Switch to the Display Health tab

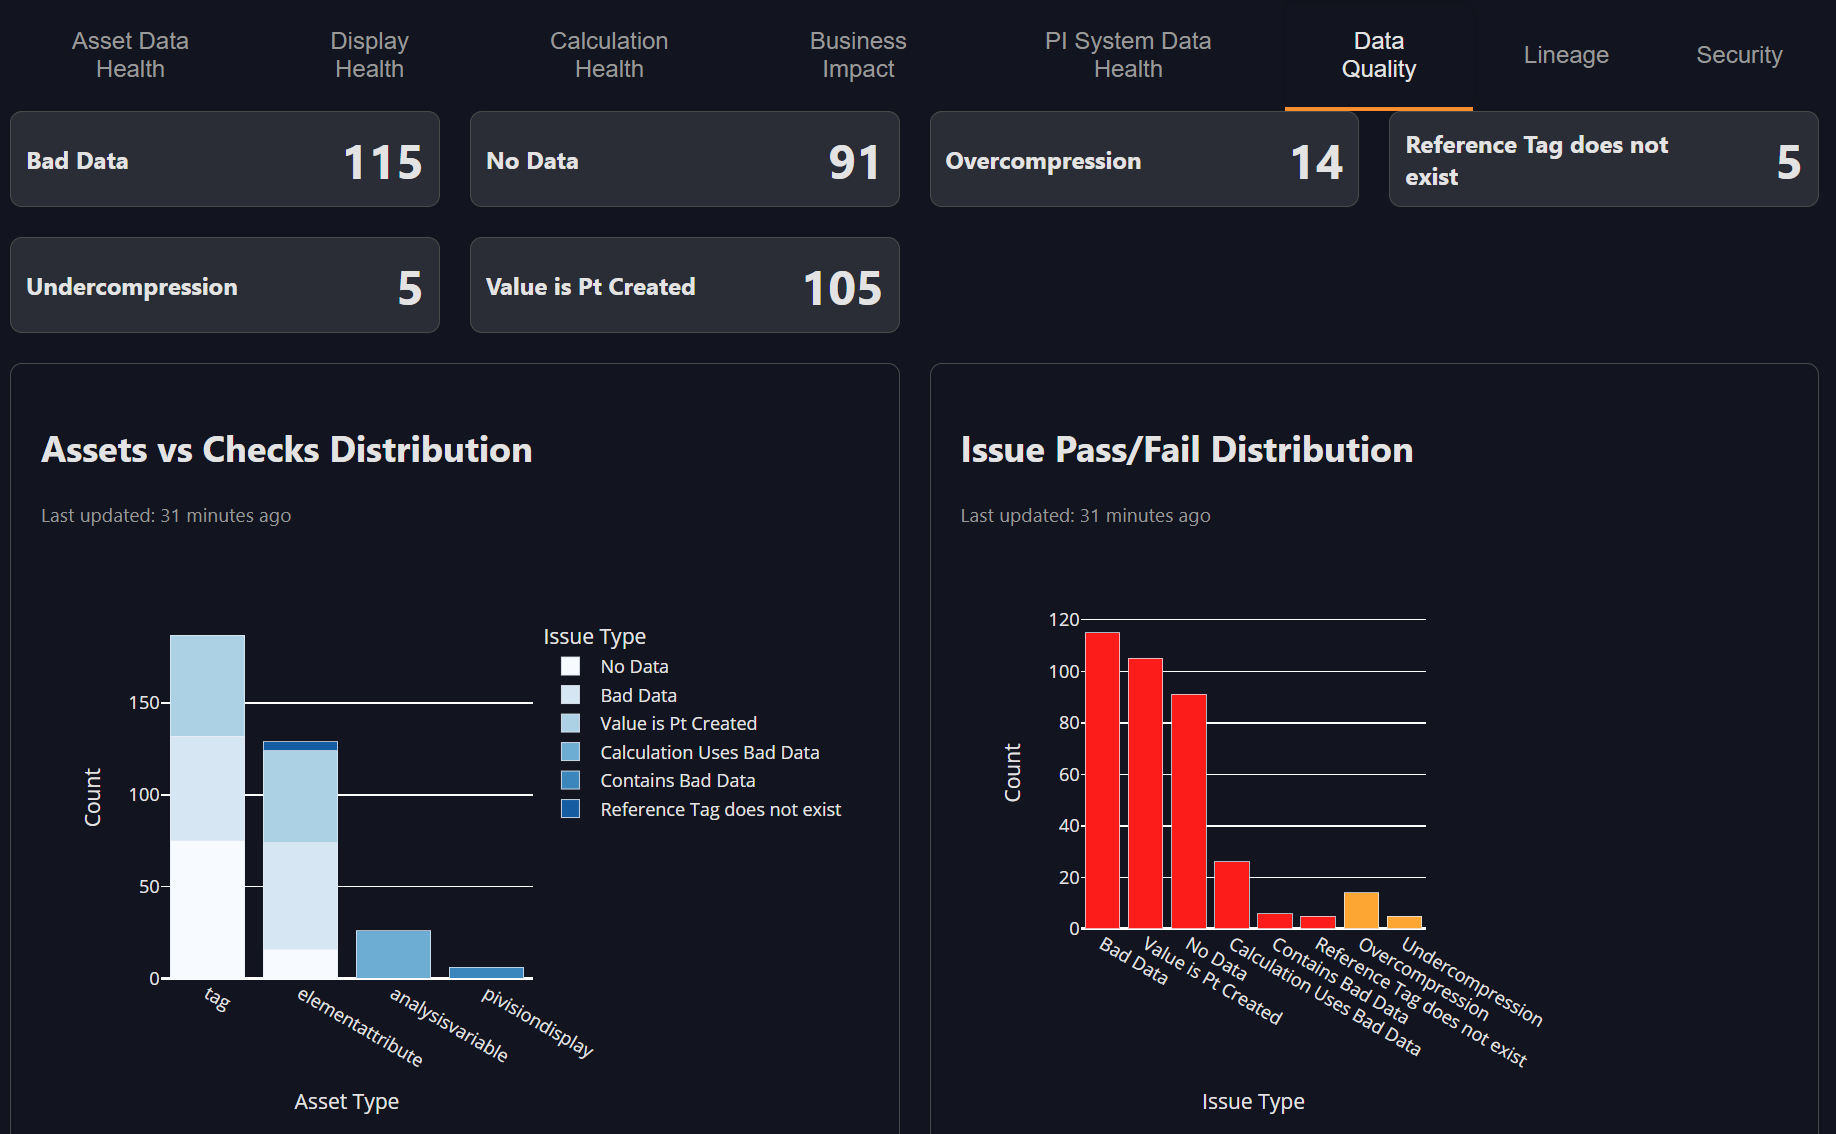(x=369, y=55)
